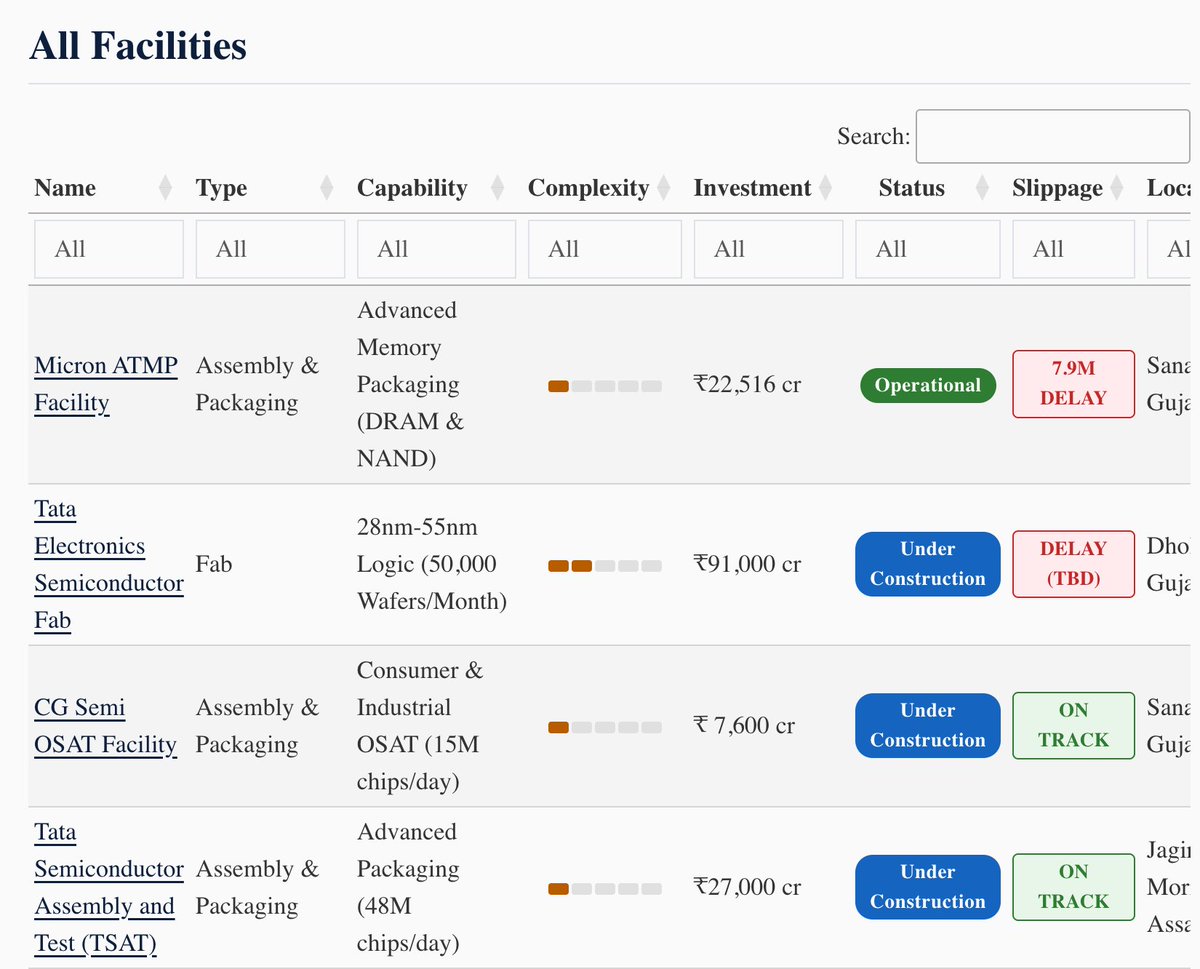Click 'Advanced Memory Packaging (DRAM & NAND)' cell
Screen dimensions: 1200x969
[x=411, y=385]
